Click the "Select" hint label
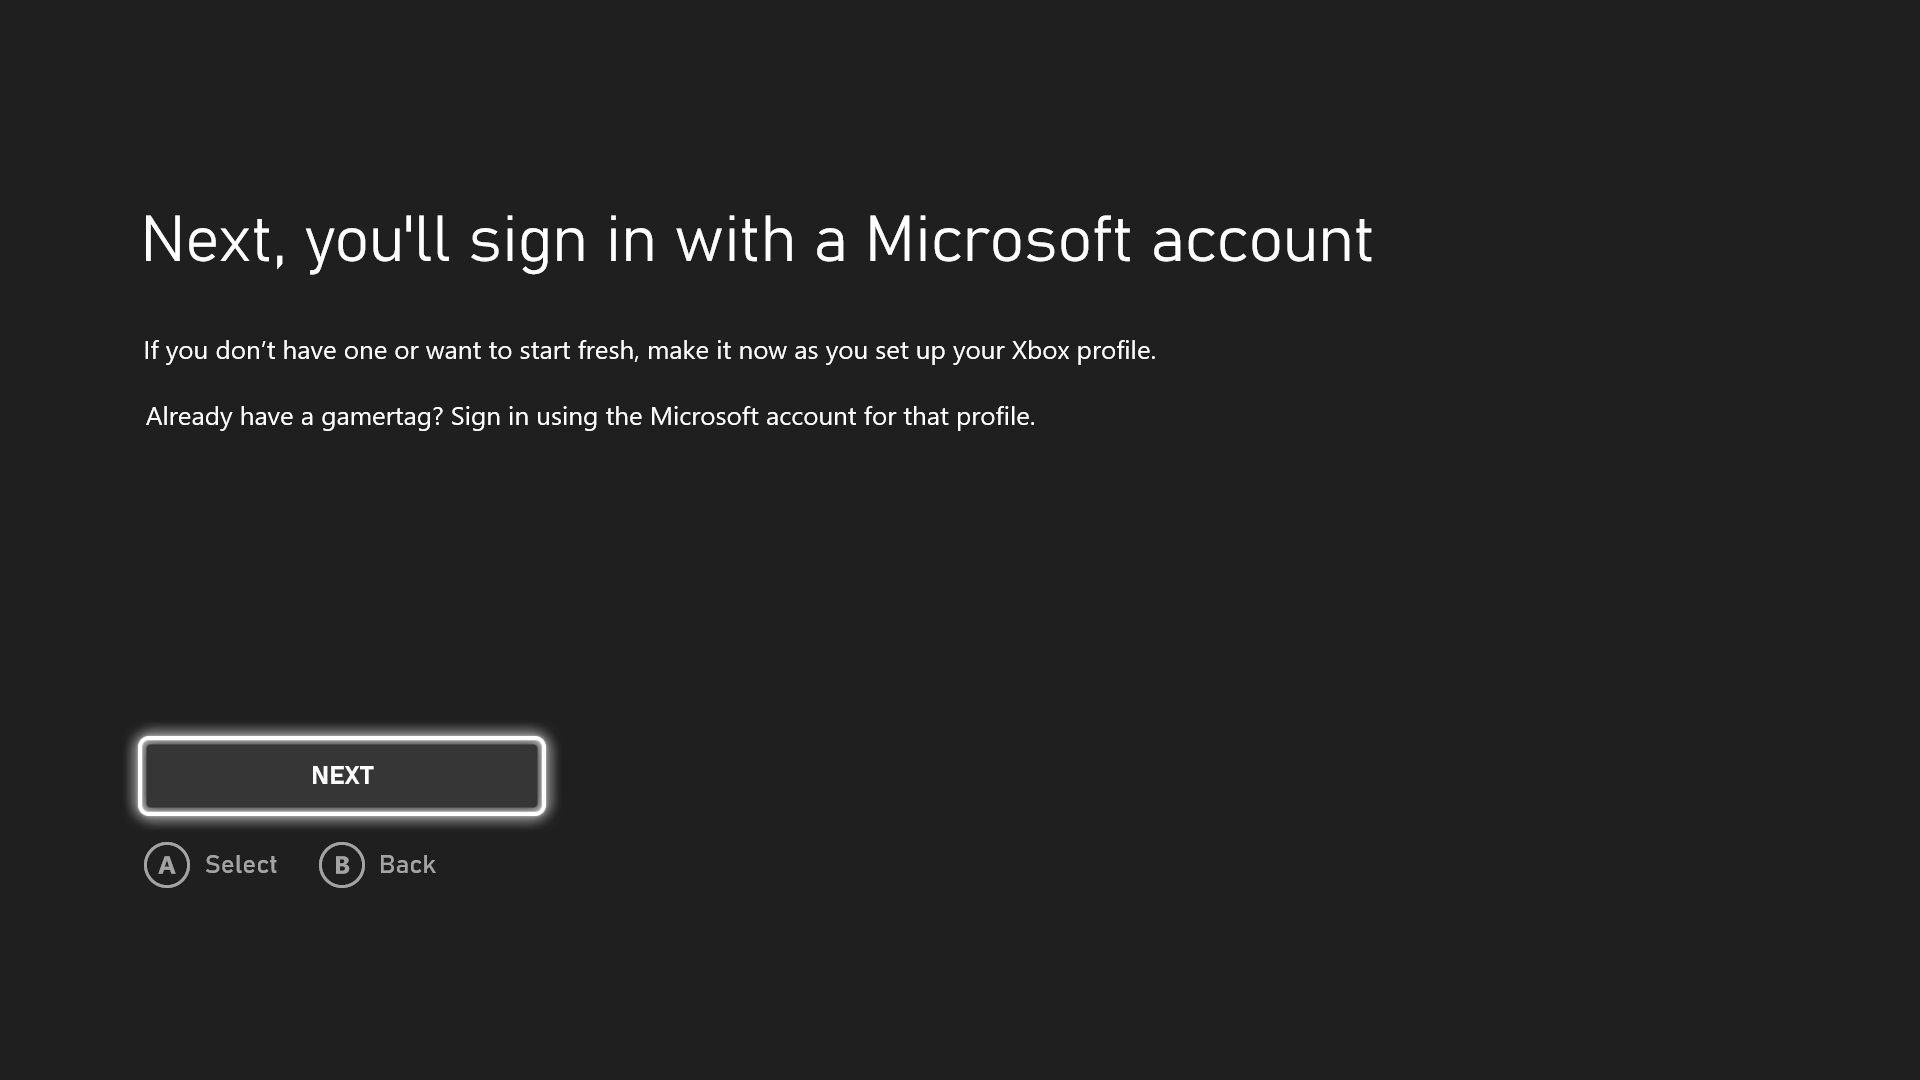The height and width of the screenshot is (1080, 1920). [241, 865]
